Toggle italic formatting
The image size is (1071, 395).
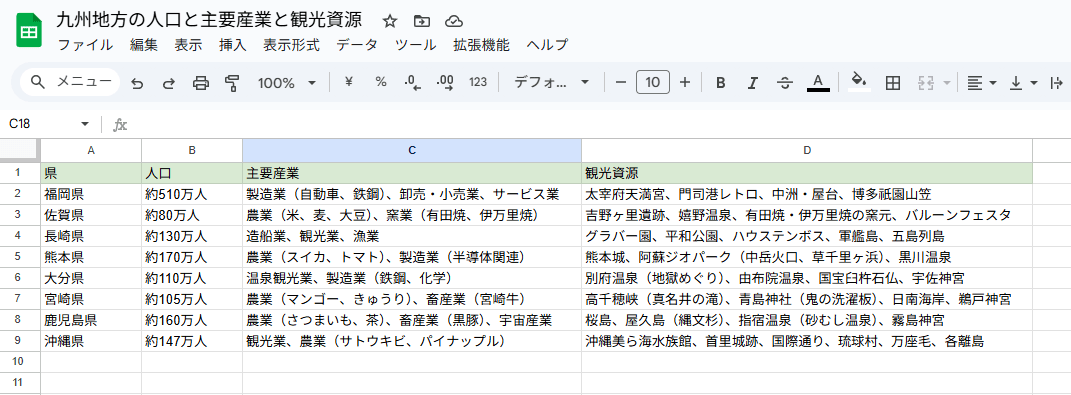[753, 83]
